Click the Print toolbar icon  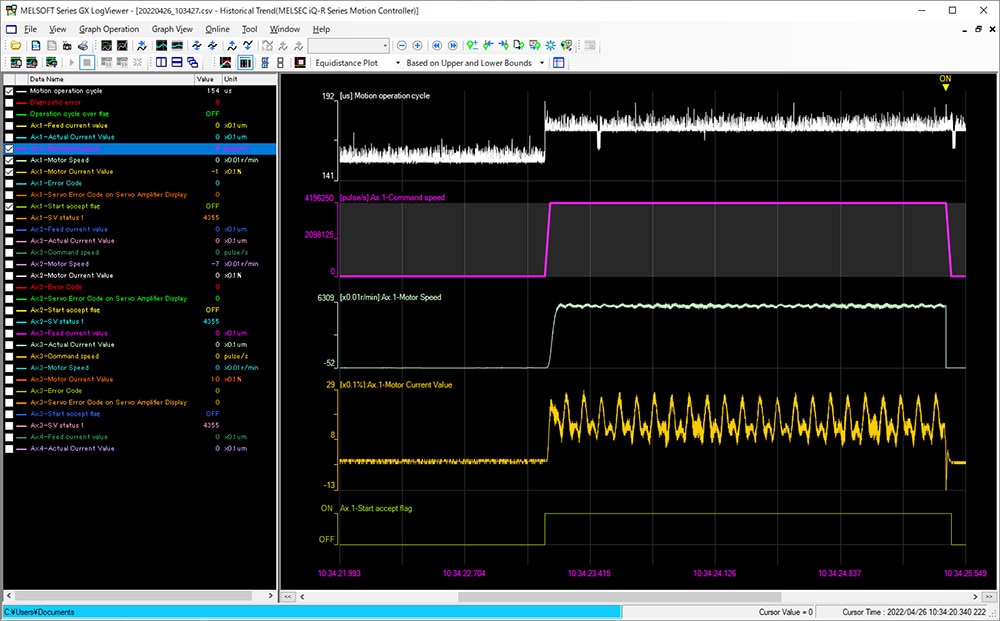coord(84,46)
